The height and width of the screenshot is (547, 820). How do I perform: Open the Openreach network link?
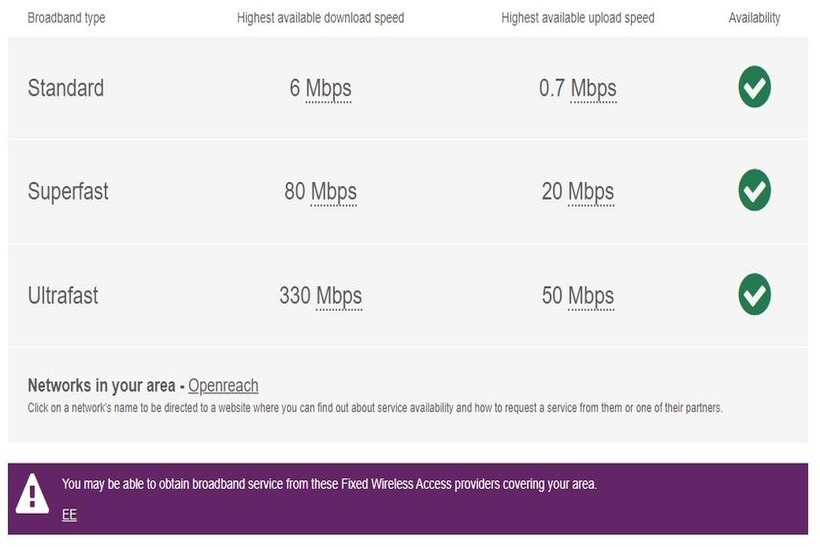[223, 386]
